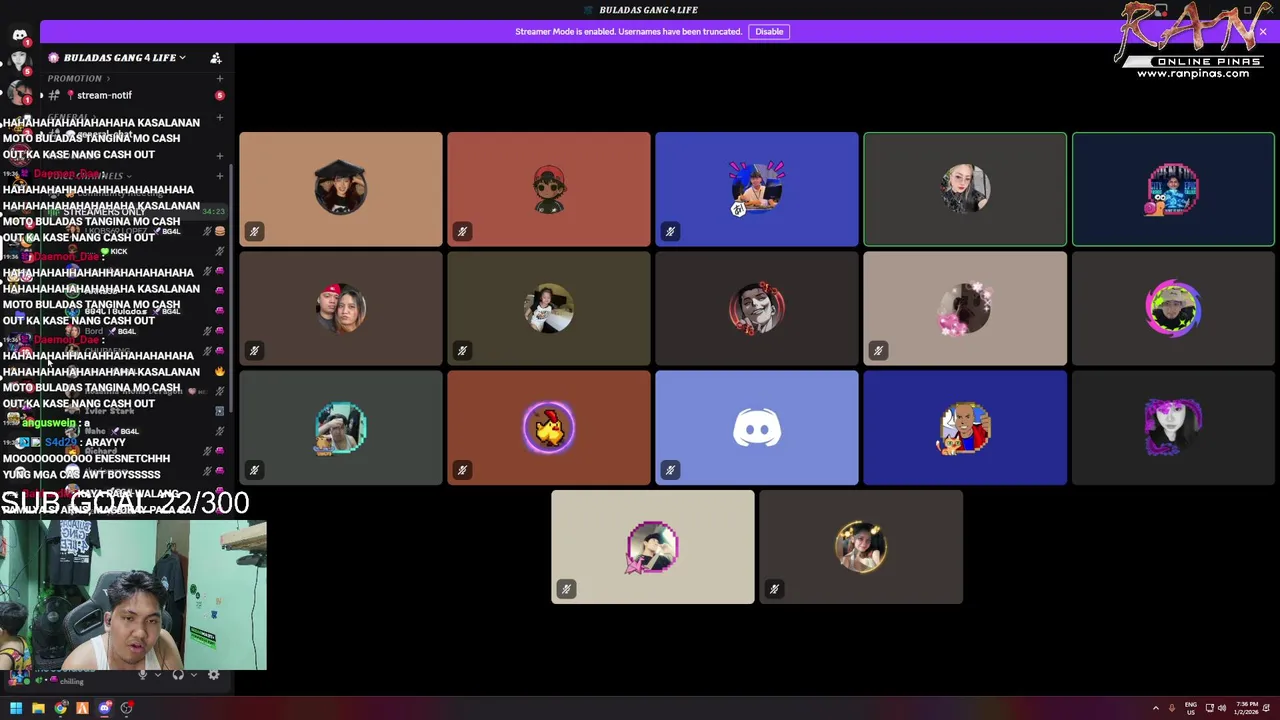Open the BULADAS GANG 4 LIFE server menu
The height and width of the screenshot is (720, 1280).
point(119,58)
